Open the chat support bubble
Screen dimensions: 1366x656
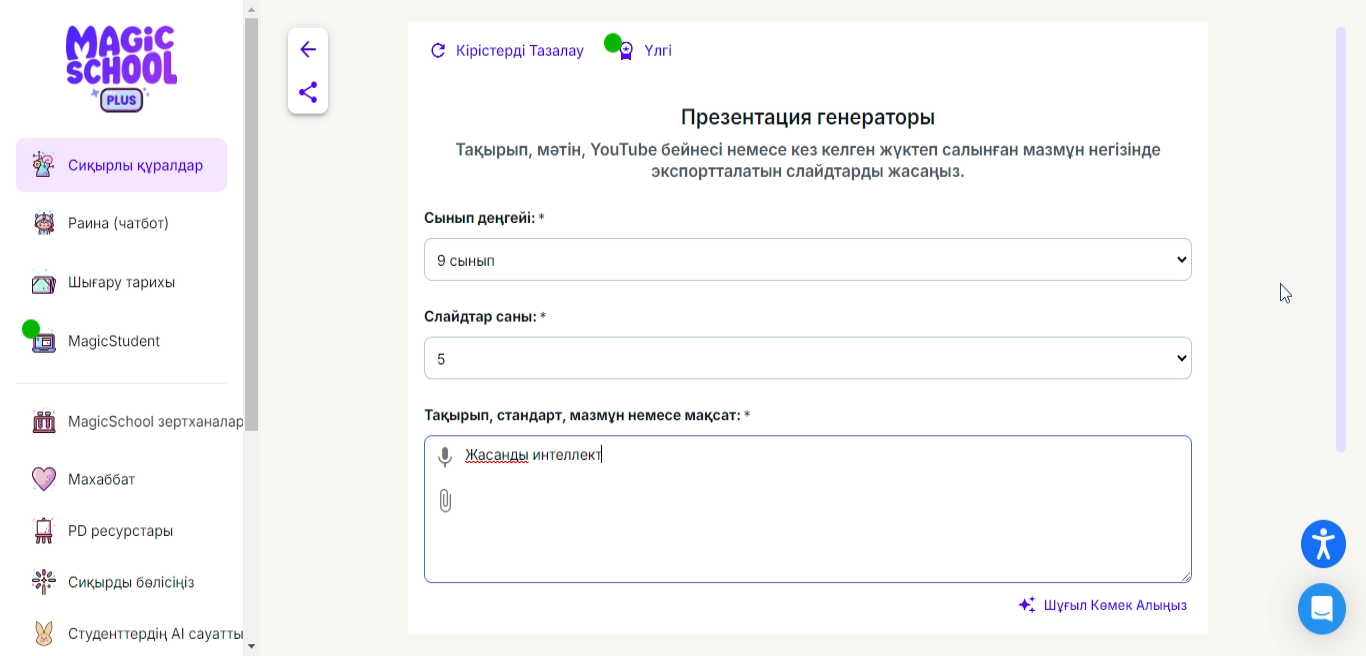[1322, 608]
